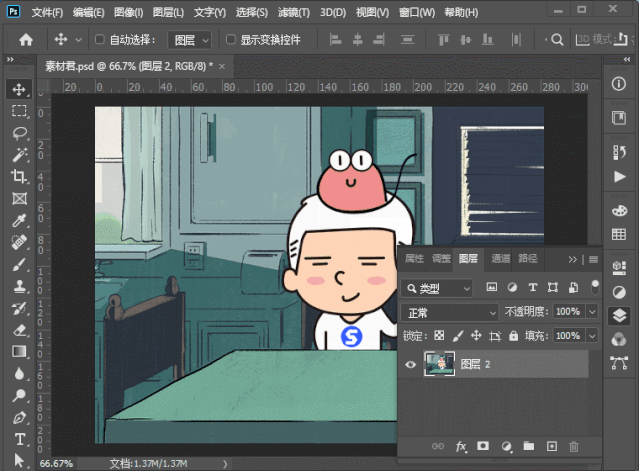Toggle lock all padlock icon
The width and height of the screenshot is (639, 471).
513,336
